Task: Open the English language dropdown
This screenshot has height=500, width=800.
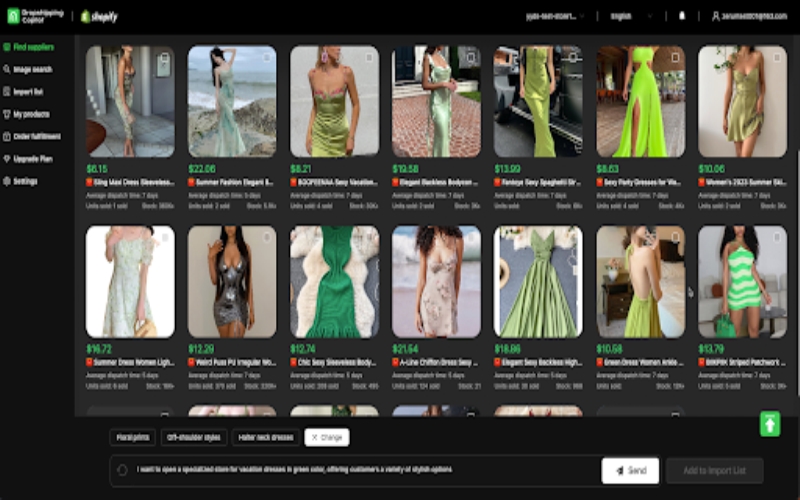Action: (630, 16)
